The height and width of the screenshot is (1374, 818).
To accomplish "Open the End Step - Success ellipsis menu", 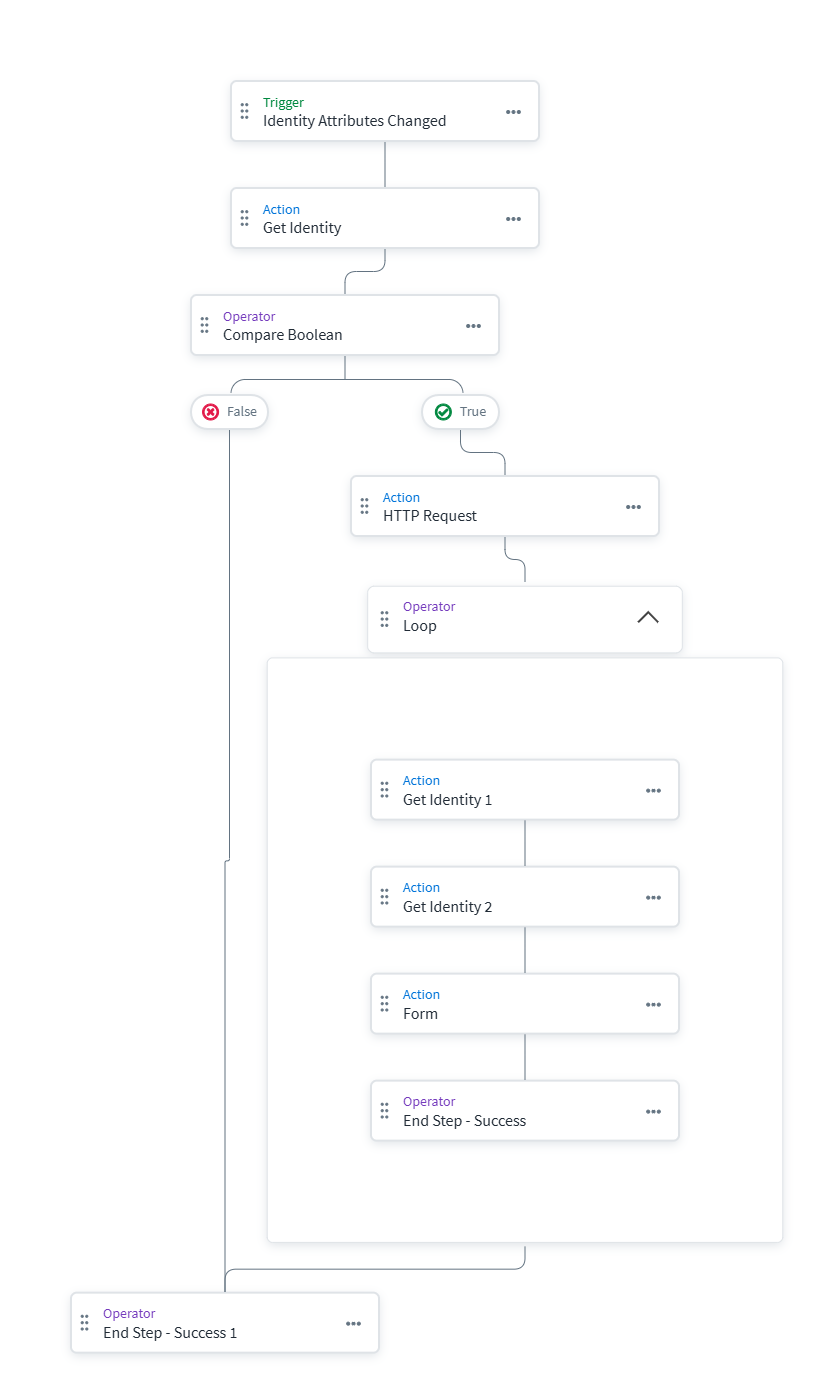I will click(653, 1112).
